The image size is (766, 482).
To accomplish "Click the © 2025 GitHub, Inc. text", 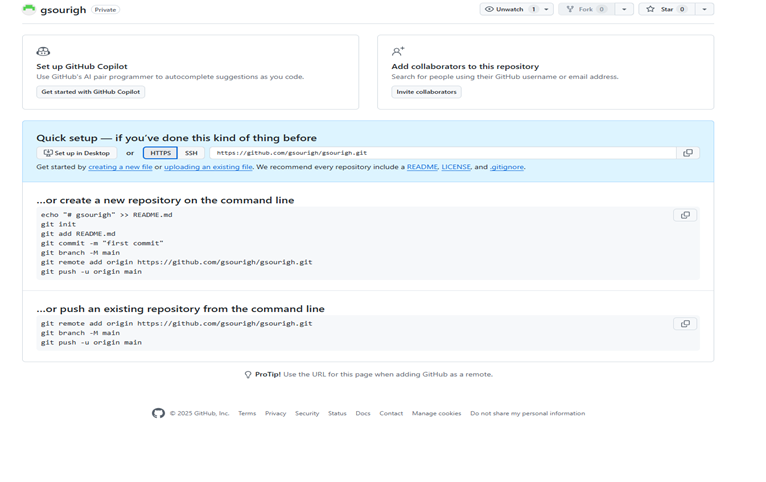I will point(199,414).
